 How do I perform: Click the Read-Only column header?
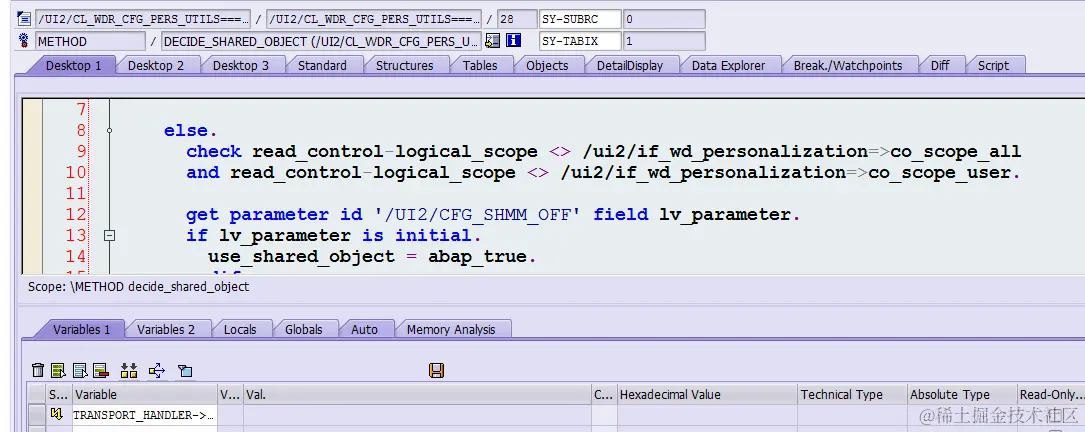tap(1050, 395)
